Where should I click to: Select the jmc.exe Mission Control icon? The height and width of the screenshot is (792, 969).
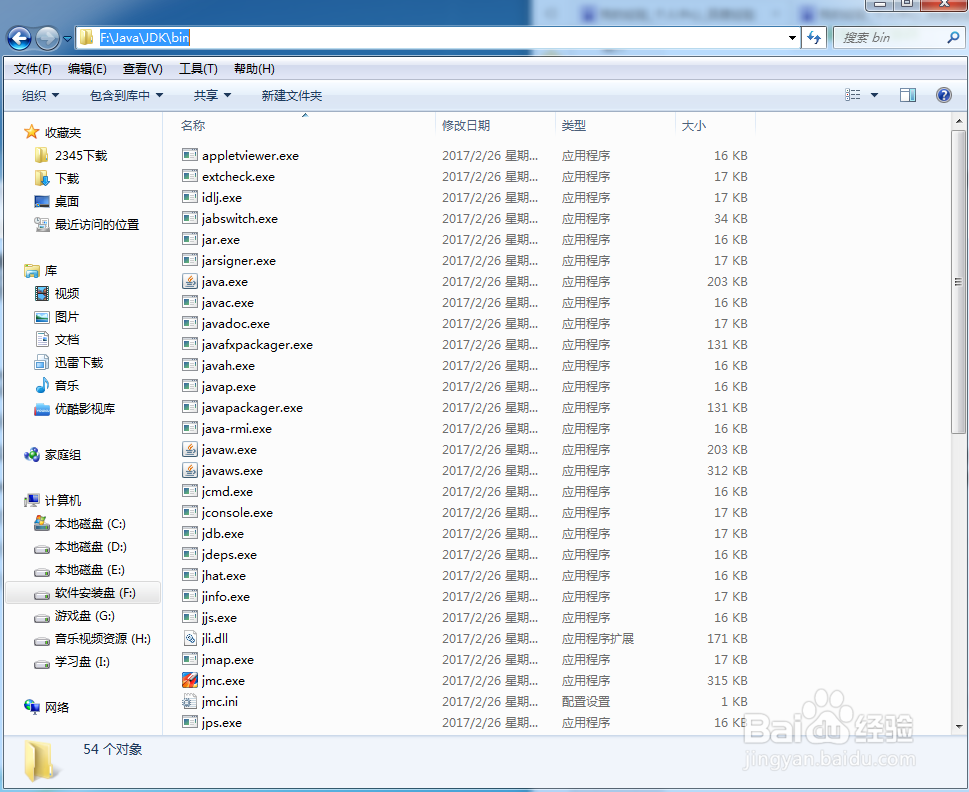190,680
